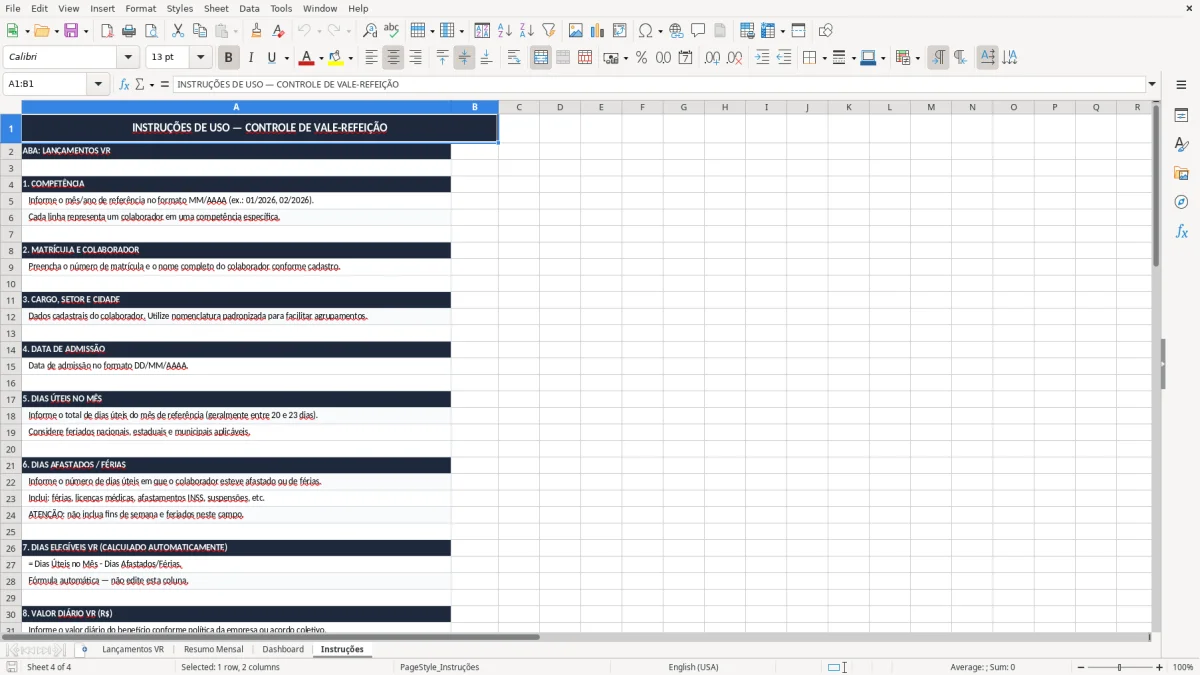Toggle Bold formatting
The image size is (1200, 675).
pos(229,58)
